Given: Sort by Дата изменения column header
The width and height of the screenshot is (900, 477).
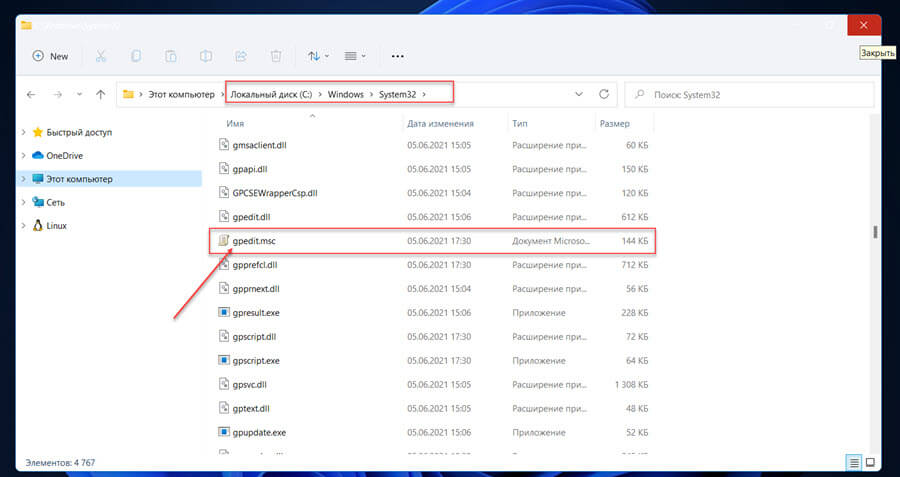Looking at the screenshot, I should 440,123.
